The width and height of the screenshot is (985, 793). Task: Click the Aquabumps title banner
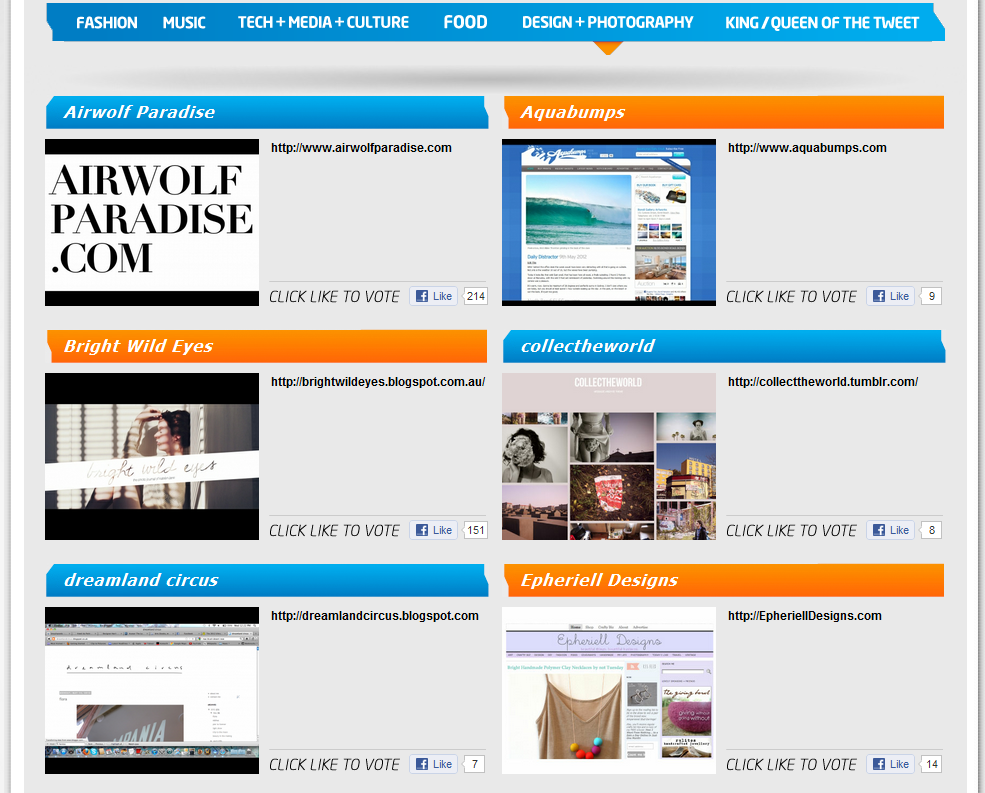[724, 112]
